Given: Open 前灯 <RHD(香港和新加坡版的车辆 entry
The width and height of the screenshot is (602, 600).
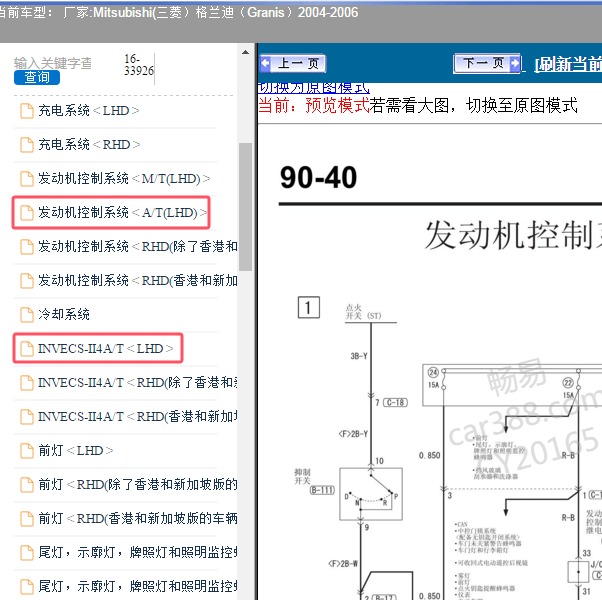Looking at the screenshot, I should tap(137, 519).
